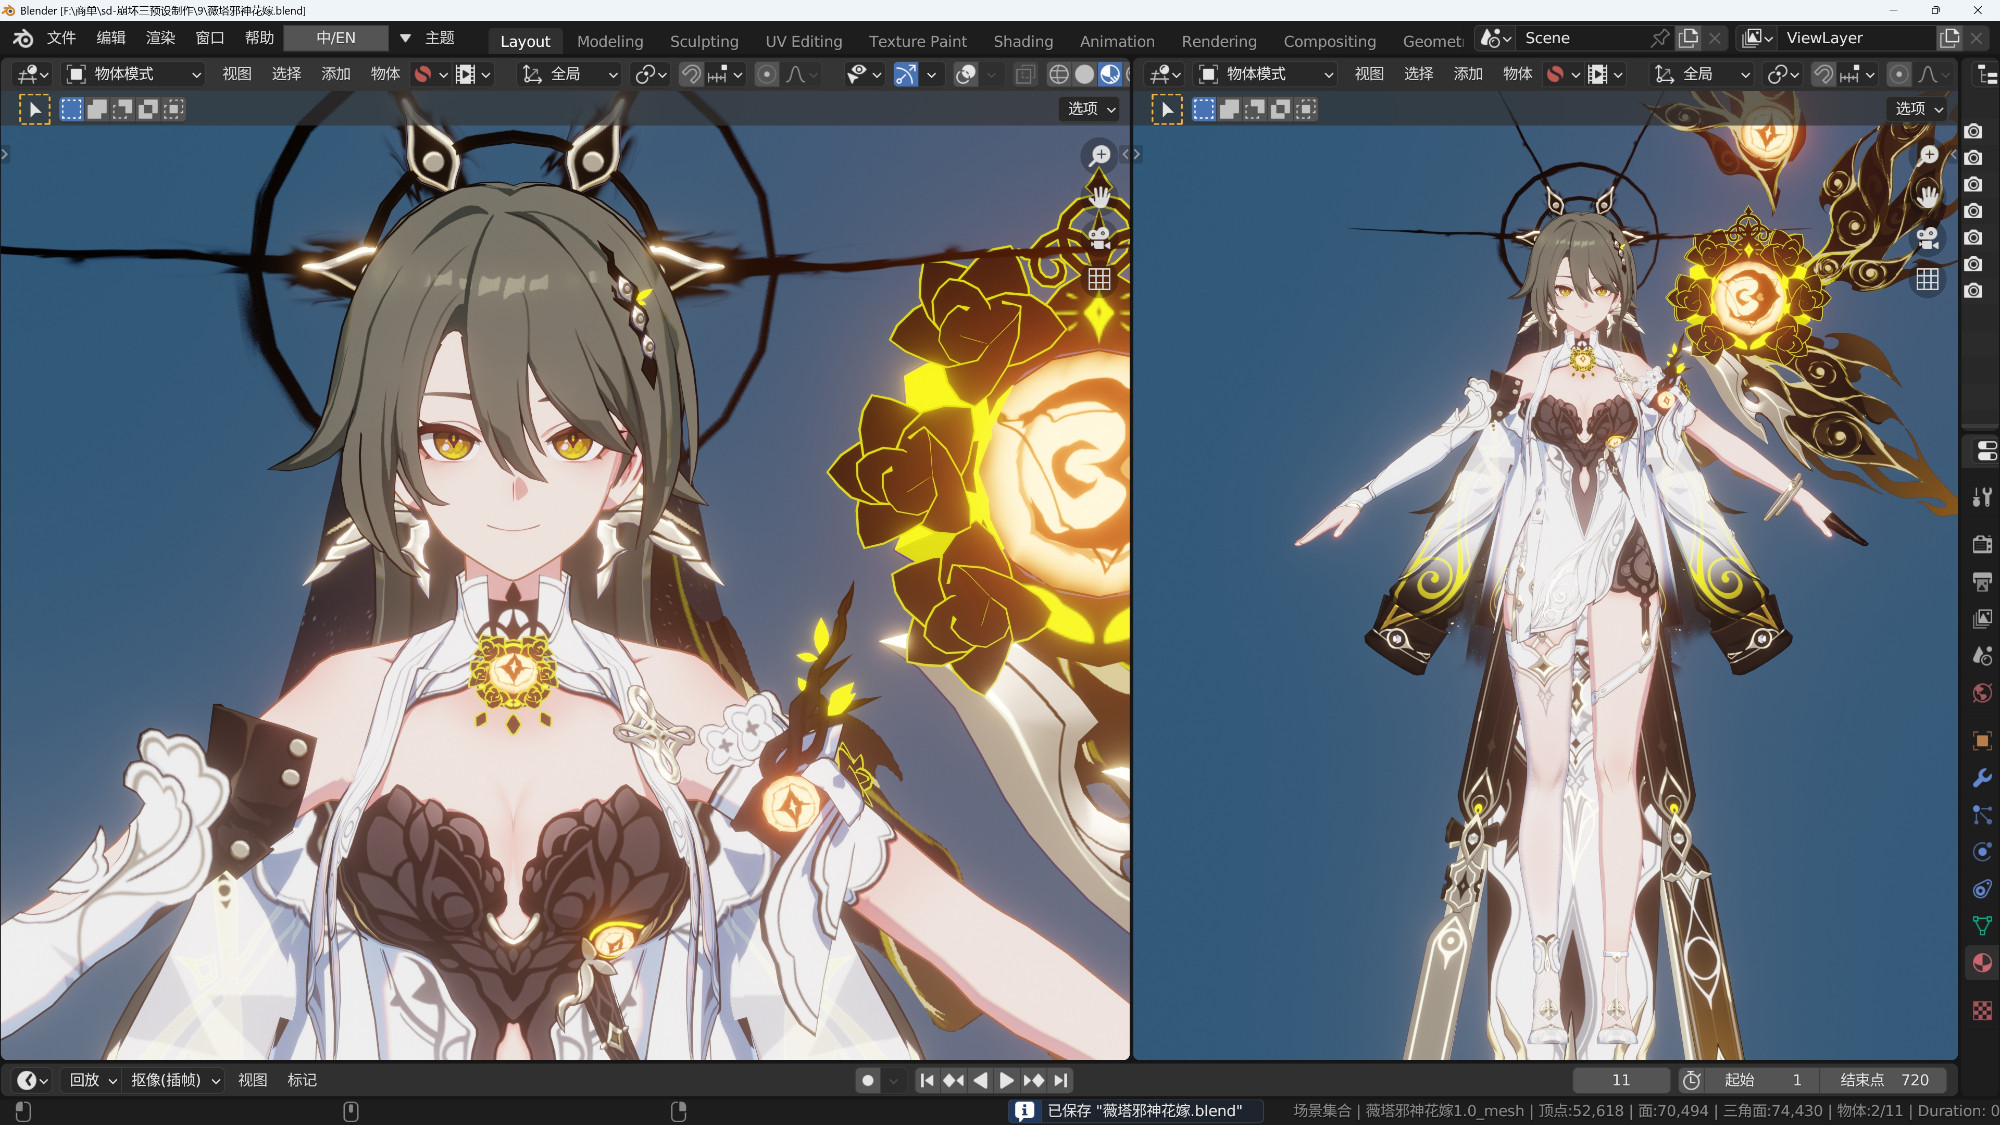This screenshot has height=1125, width=2000.
Task: Toggle proportional editing in left viewport
Action: click(x=767, y=74)
